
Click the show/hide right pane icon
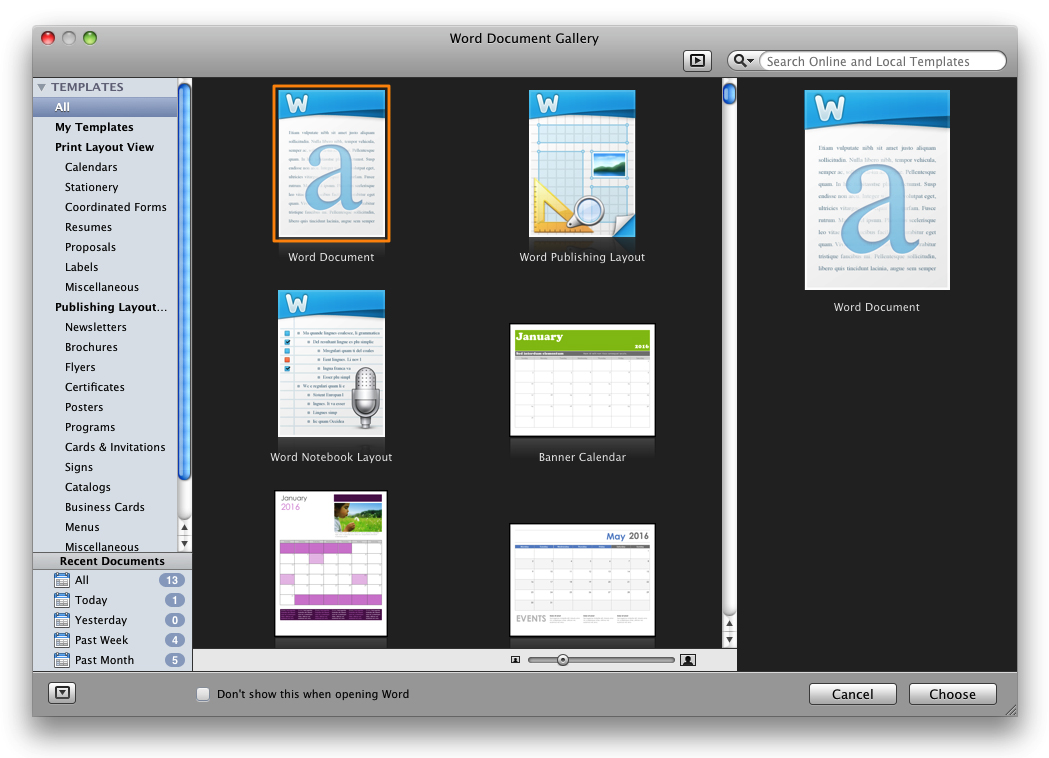[696, 61]
